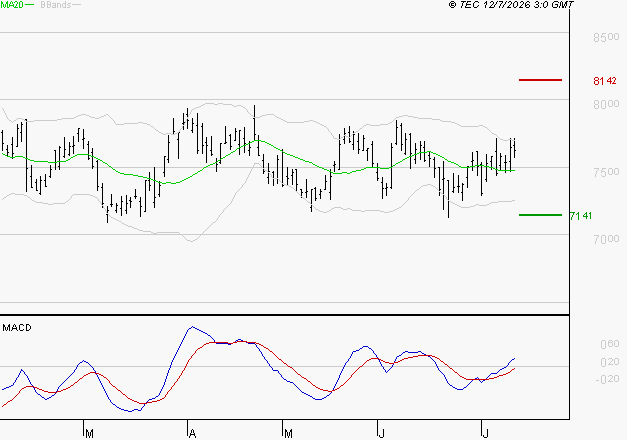Viewport: 627px width, 440px height.
Task: Click the green support line at 71.41
Action: (540, 215)
